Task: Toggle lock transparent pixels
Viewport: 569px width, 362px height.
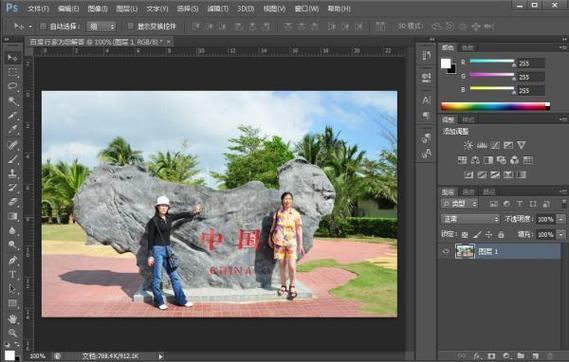Action: [x=465, y=235]
